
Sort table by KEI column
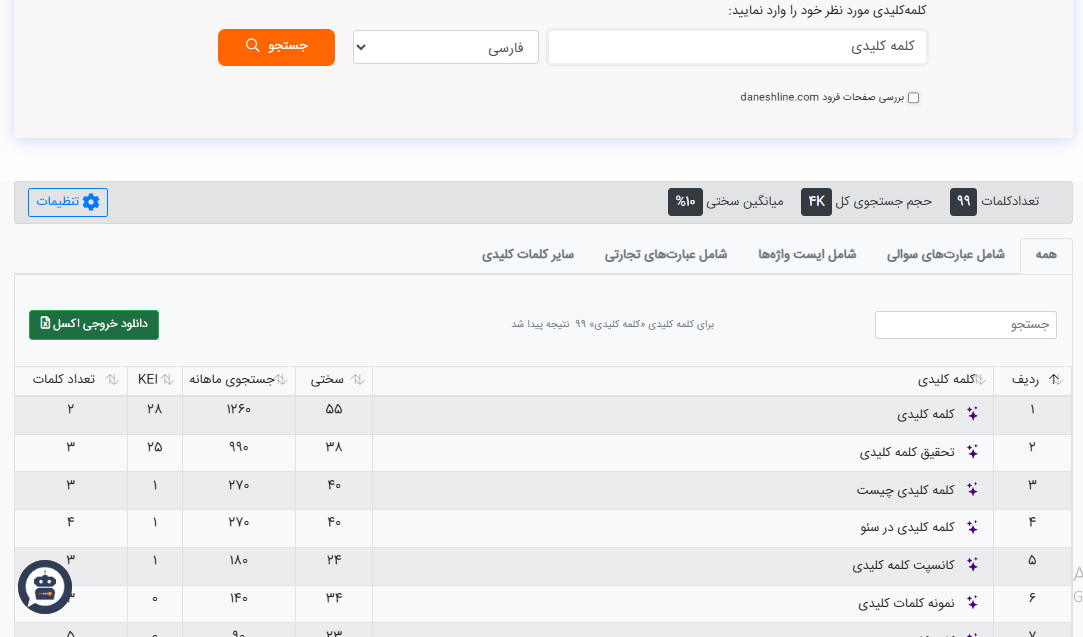(x=155, y=380)
